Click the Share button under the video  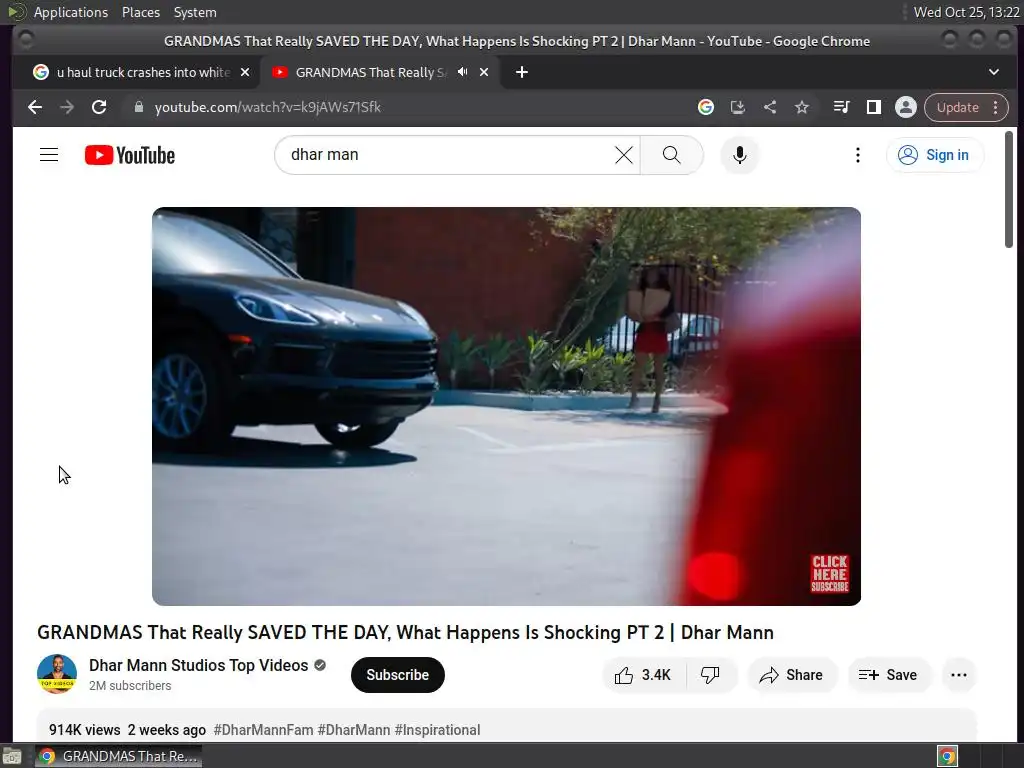point(791,675)
